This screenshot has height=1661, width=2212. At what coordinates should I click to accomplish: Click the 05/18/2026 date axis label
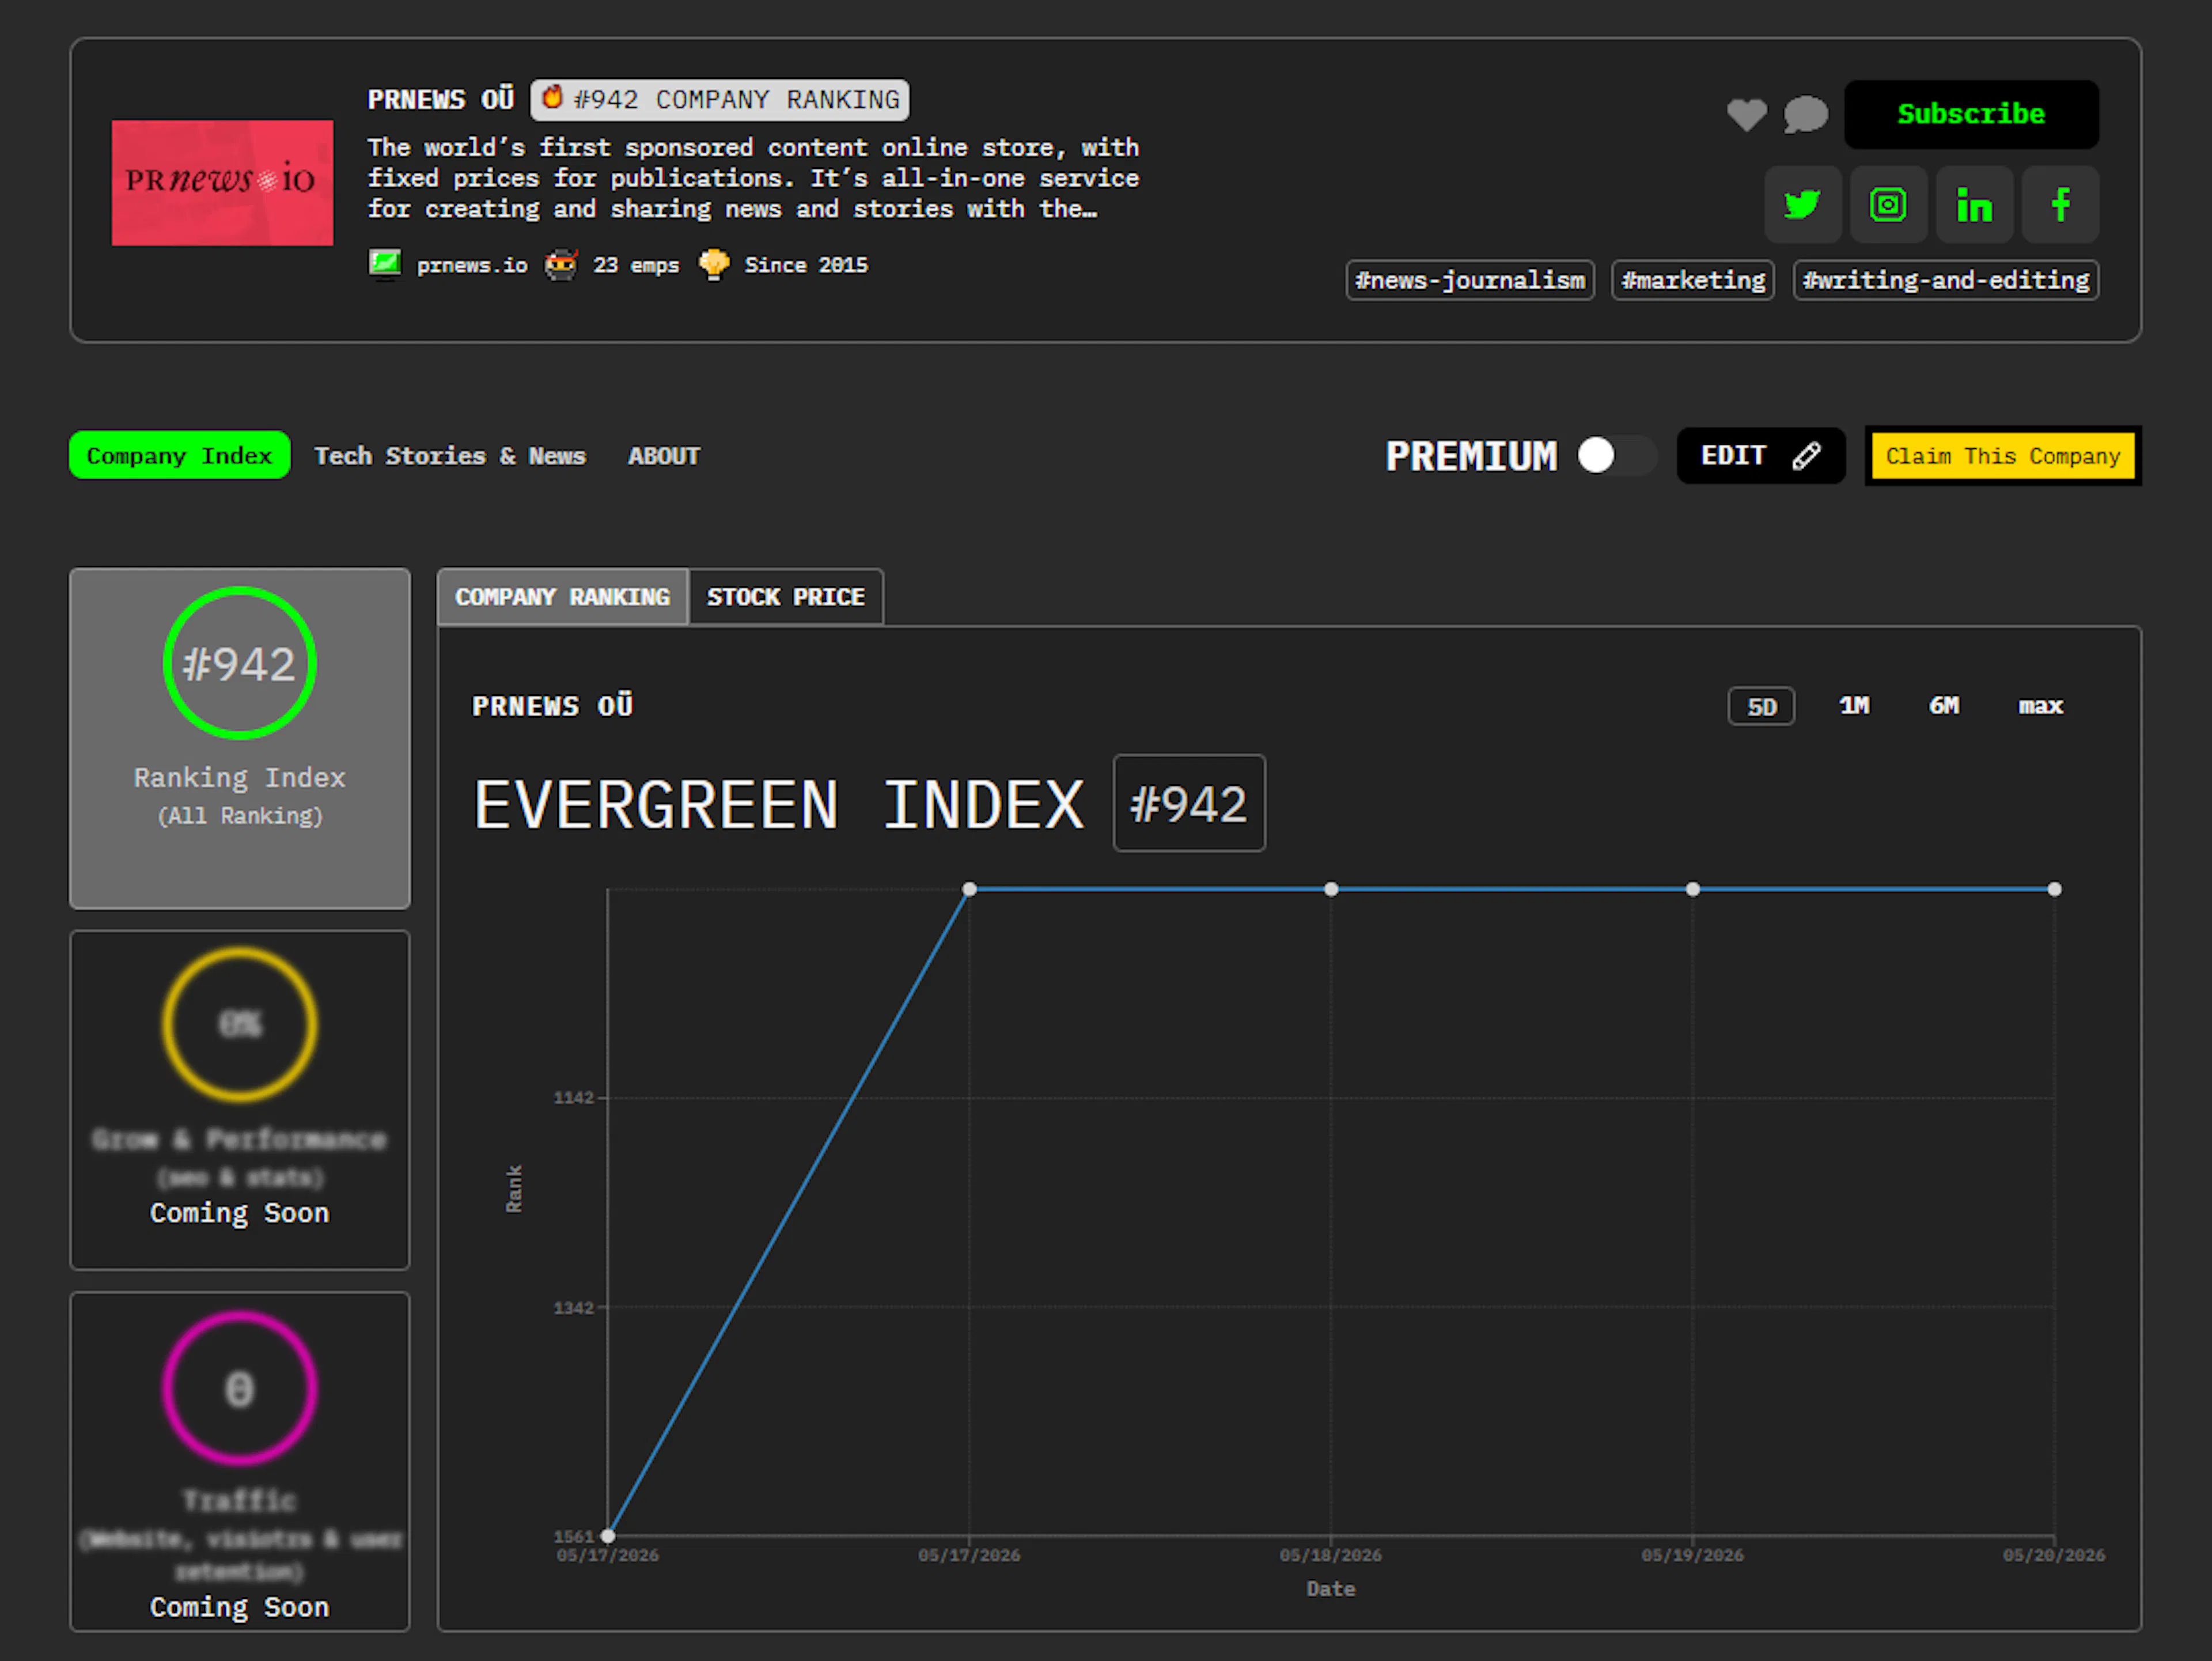(x=1331, y=1555)
